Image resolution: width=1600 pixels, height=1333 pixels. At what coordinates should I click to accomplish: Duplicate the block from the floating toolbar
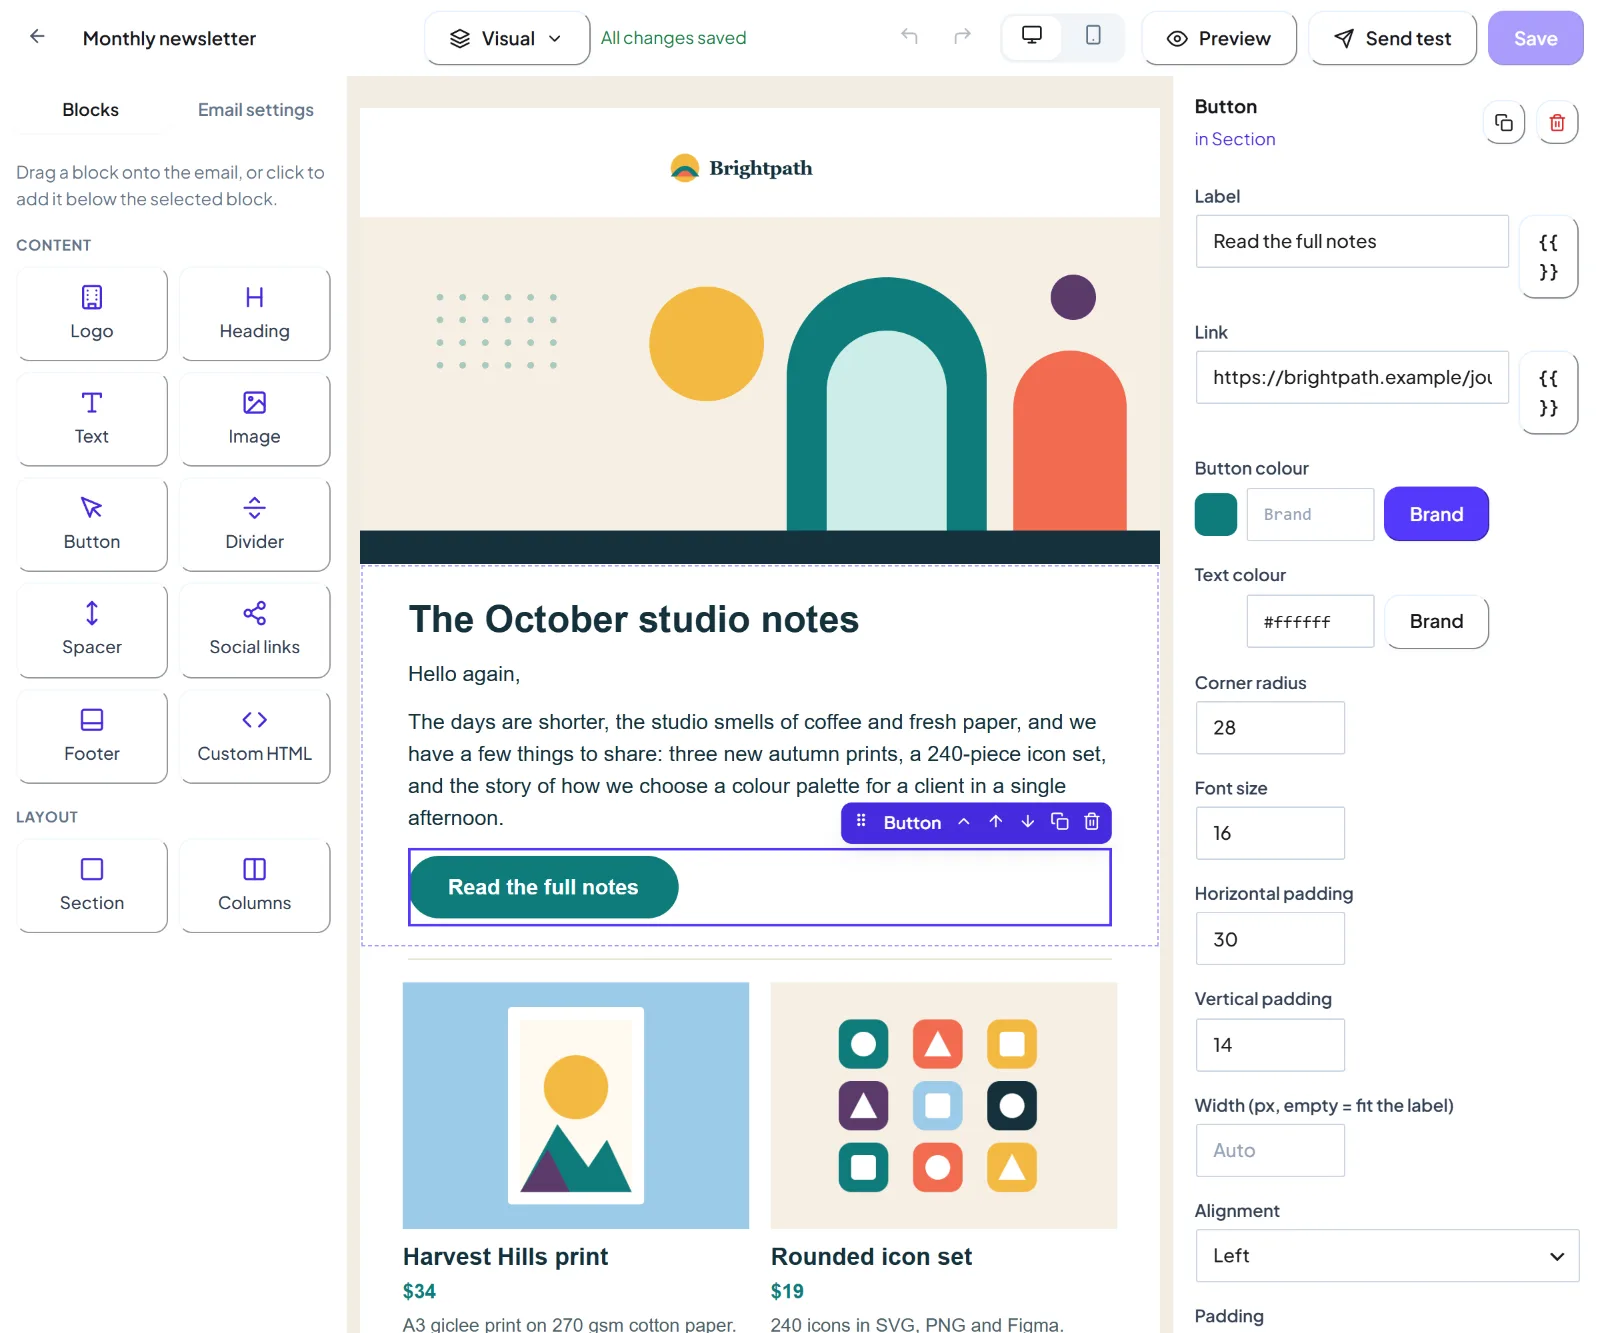click(1060, 822)
